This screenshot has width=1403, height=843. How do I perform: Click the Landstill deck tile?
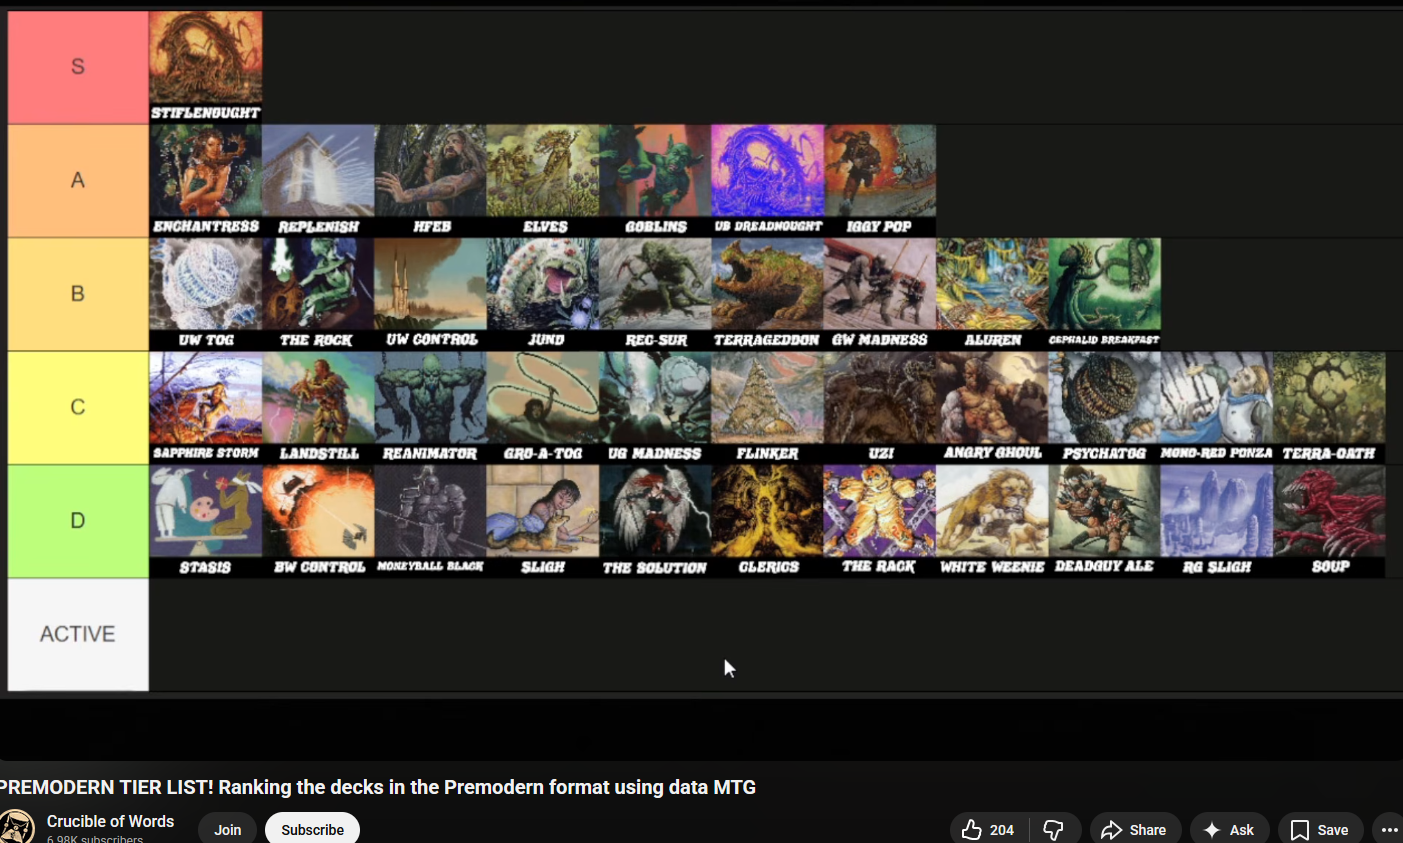click(318, 408)
